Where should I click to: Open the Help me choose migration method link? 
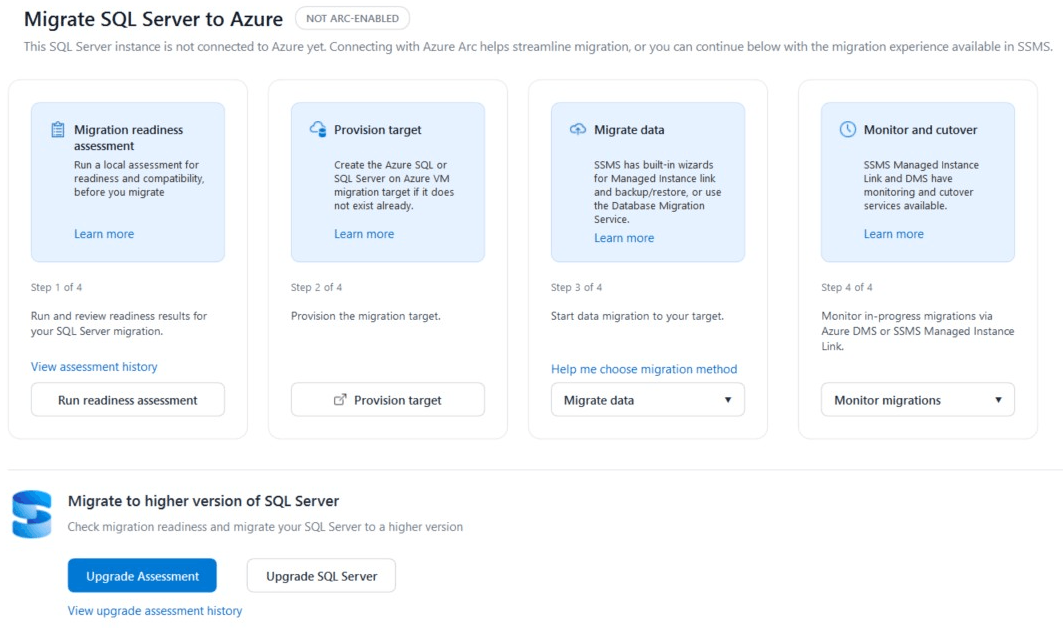644,369
